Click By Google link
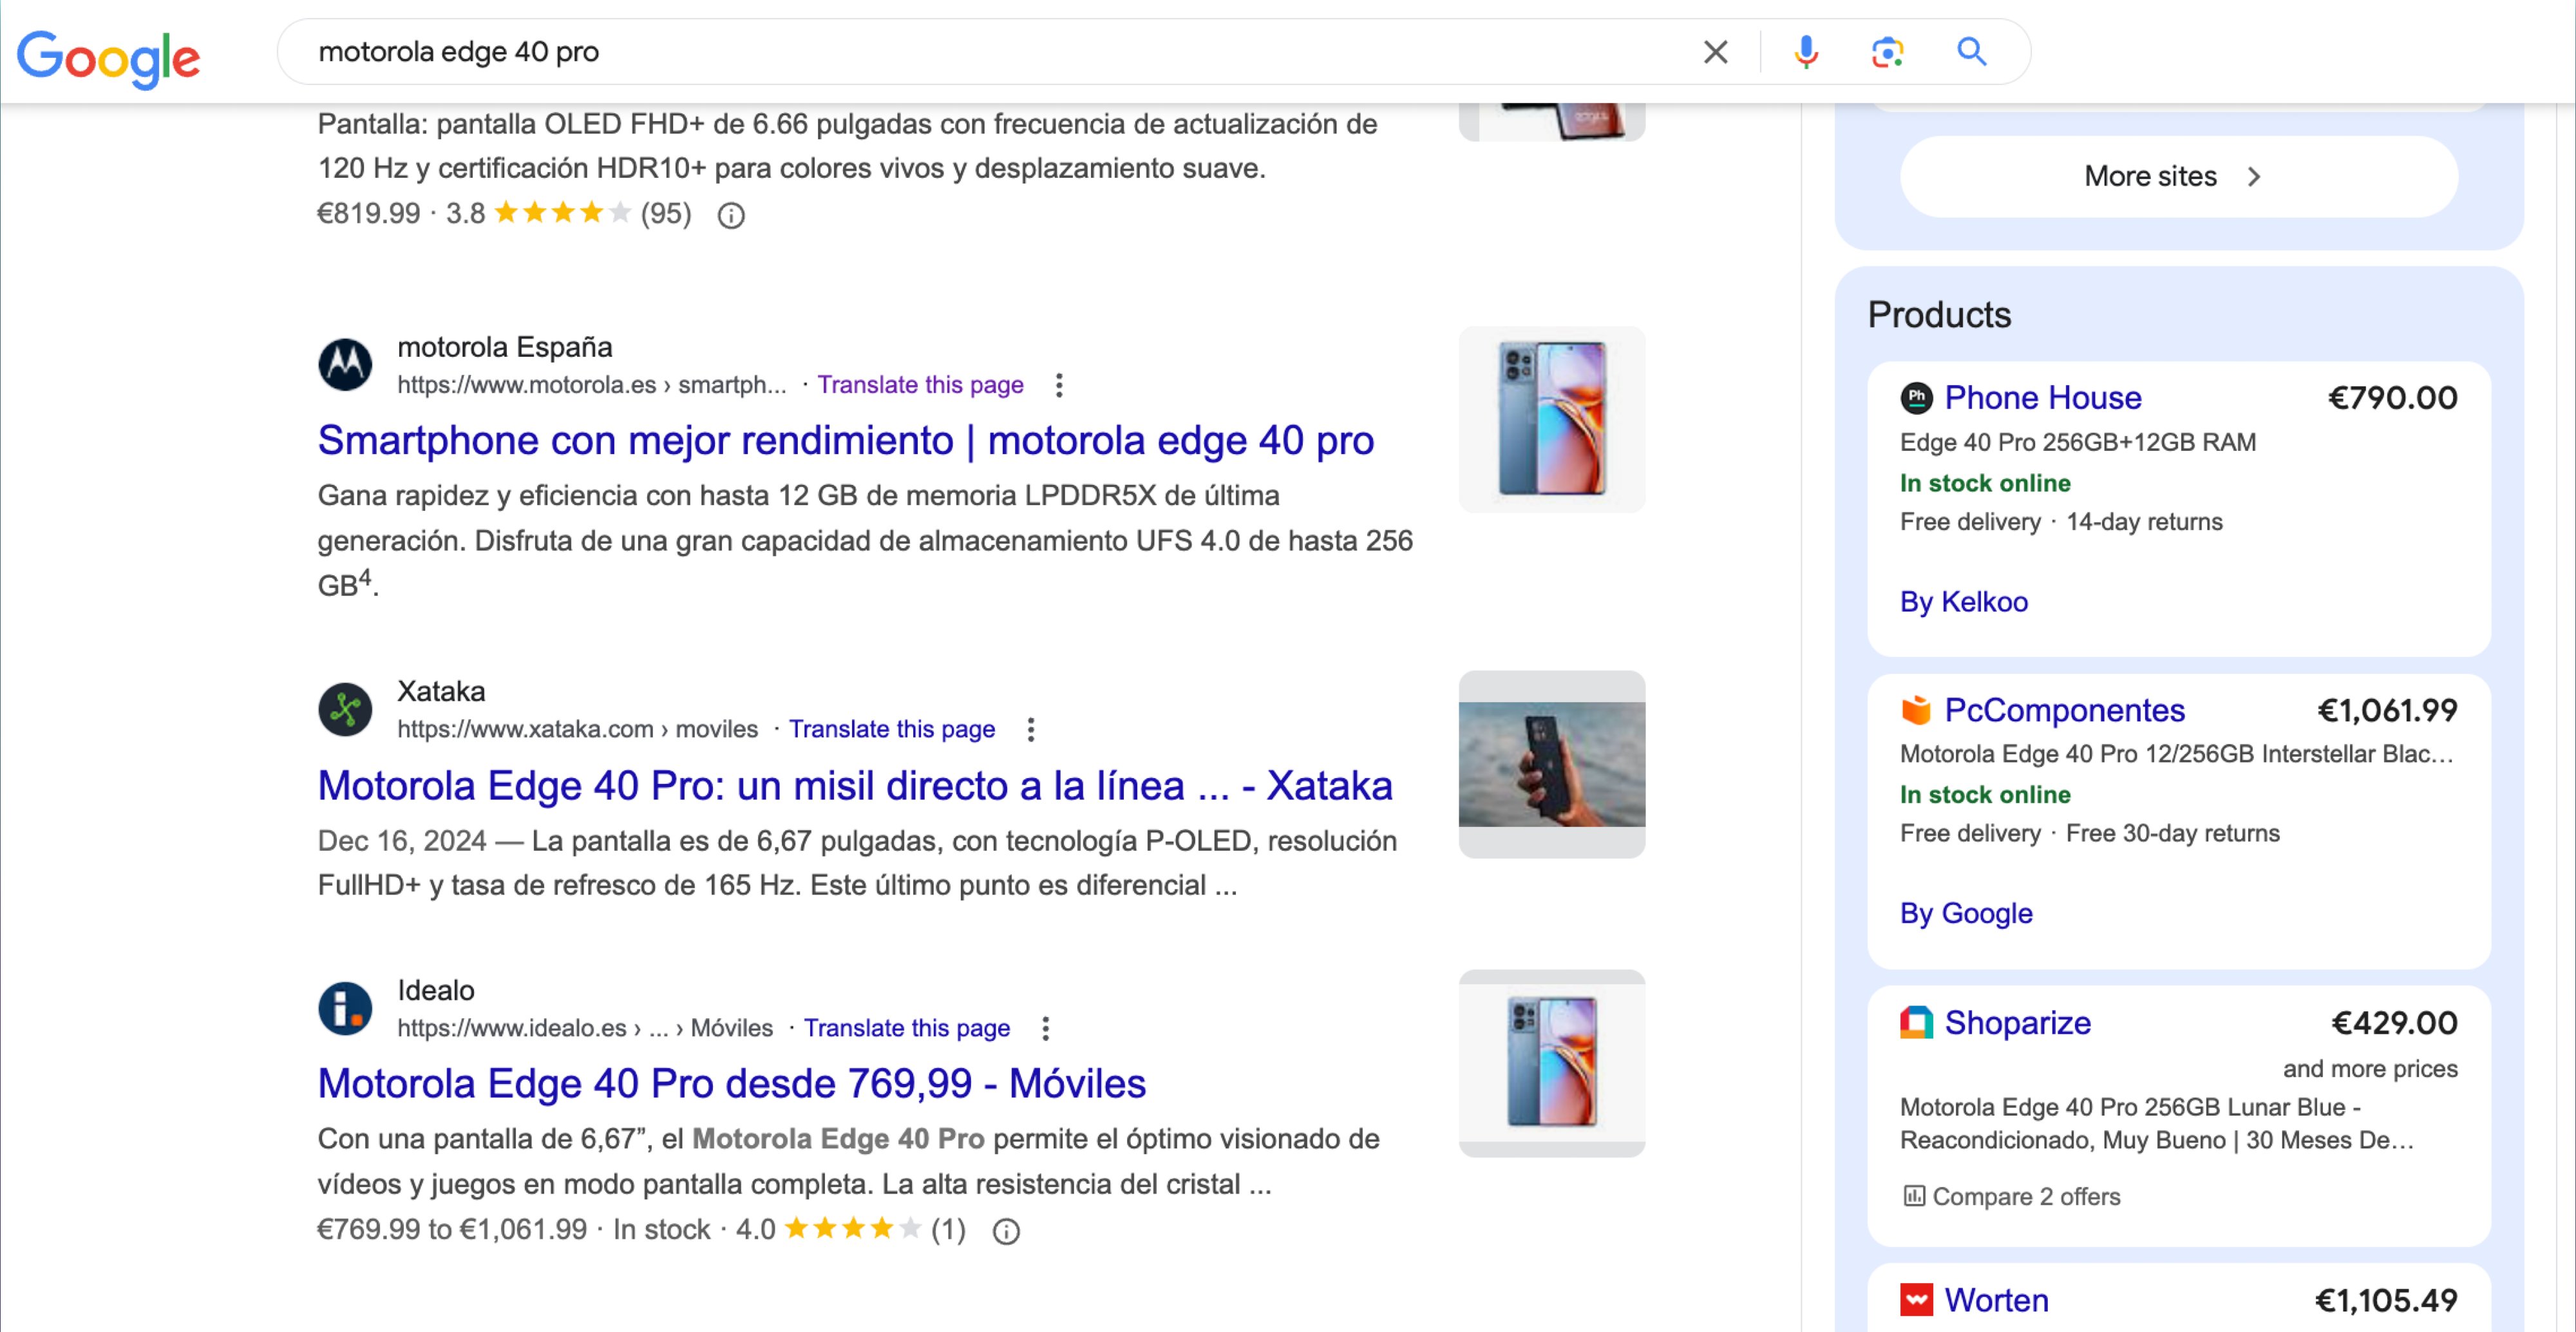2576x1332 pixels. tap(1966, 913)
